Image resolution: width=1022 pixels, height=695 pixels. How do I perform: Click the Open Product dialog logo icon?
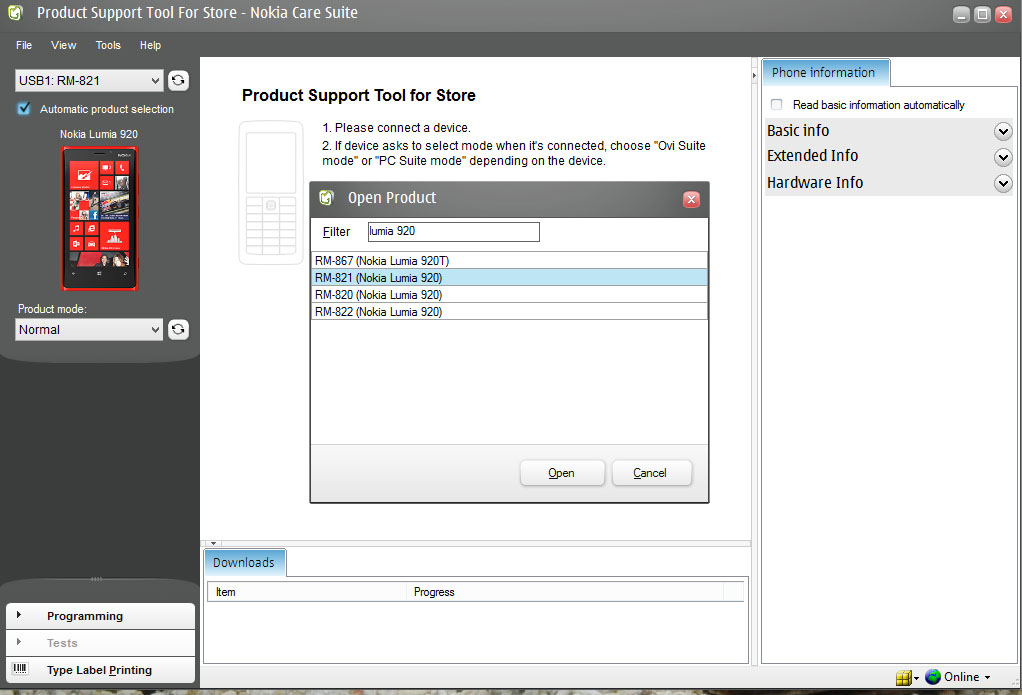click(x=327, y=198)
